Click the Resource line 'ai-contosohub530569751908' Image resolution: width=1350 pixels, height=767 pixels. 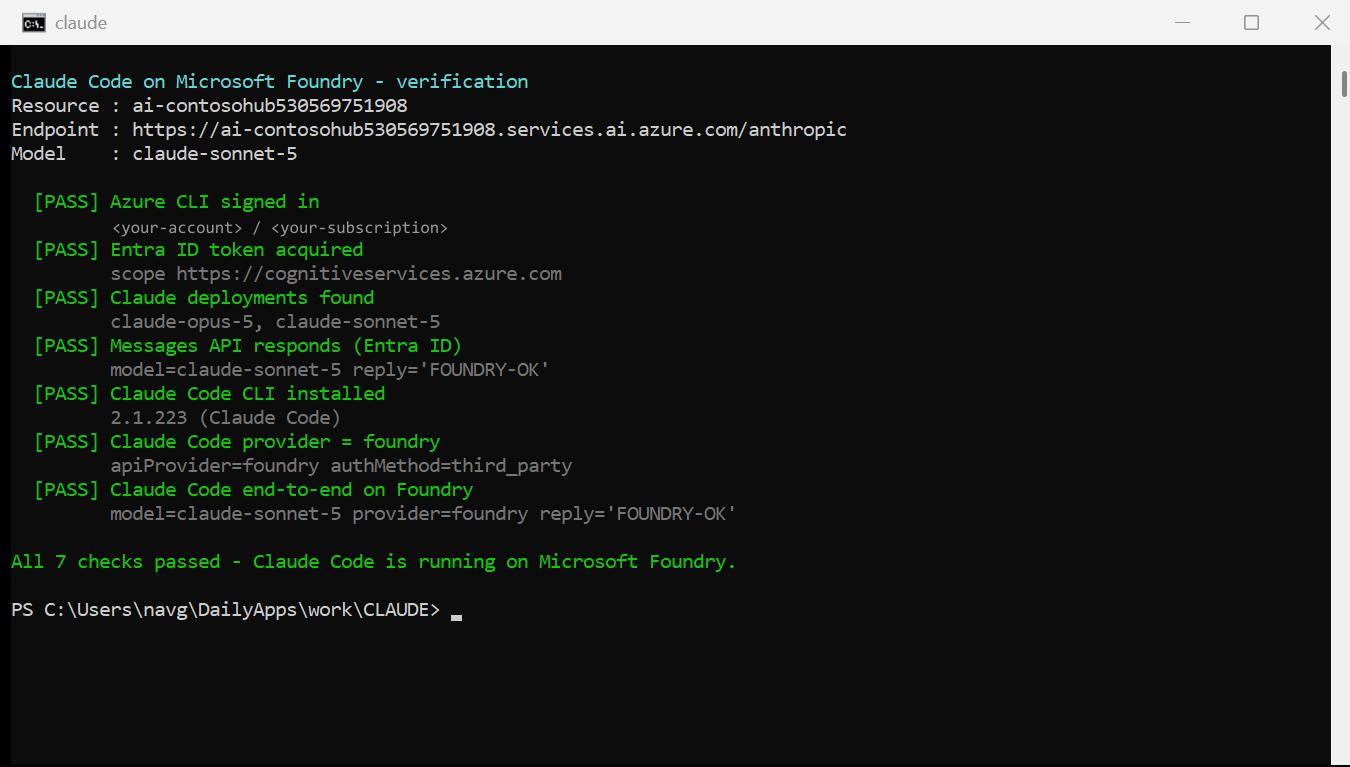tap(209, 106)
